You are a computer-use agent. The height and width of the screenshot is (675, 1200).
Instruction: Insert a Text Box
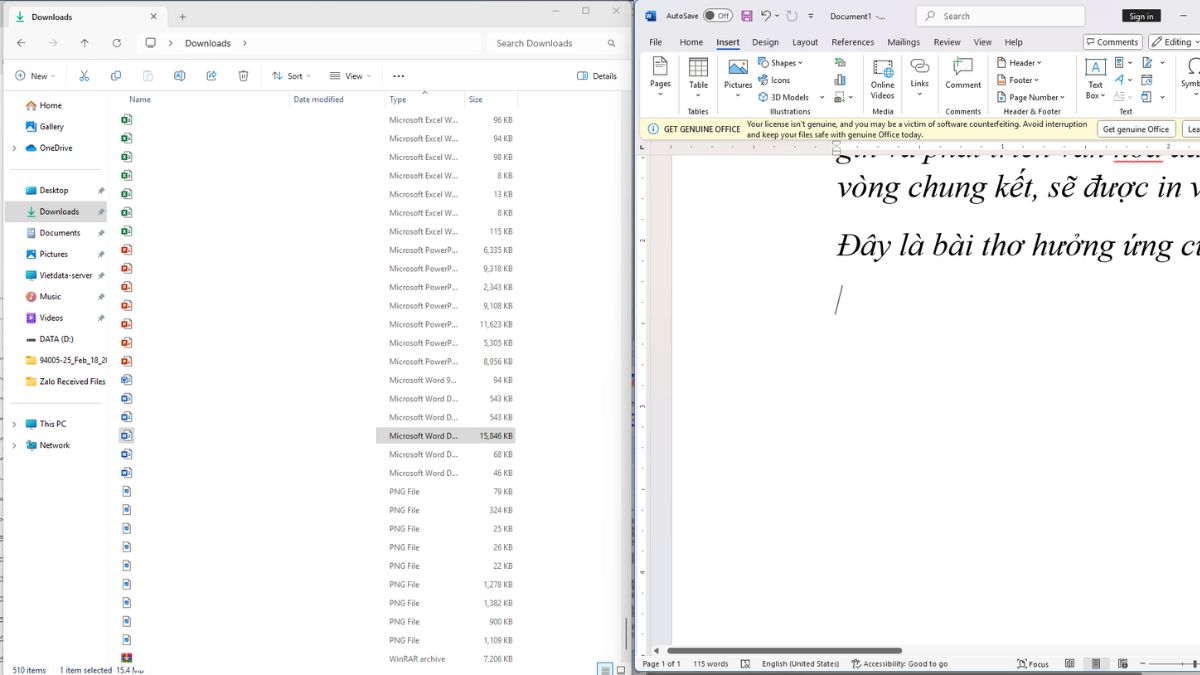pos(1095,78)
